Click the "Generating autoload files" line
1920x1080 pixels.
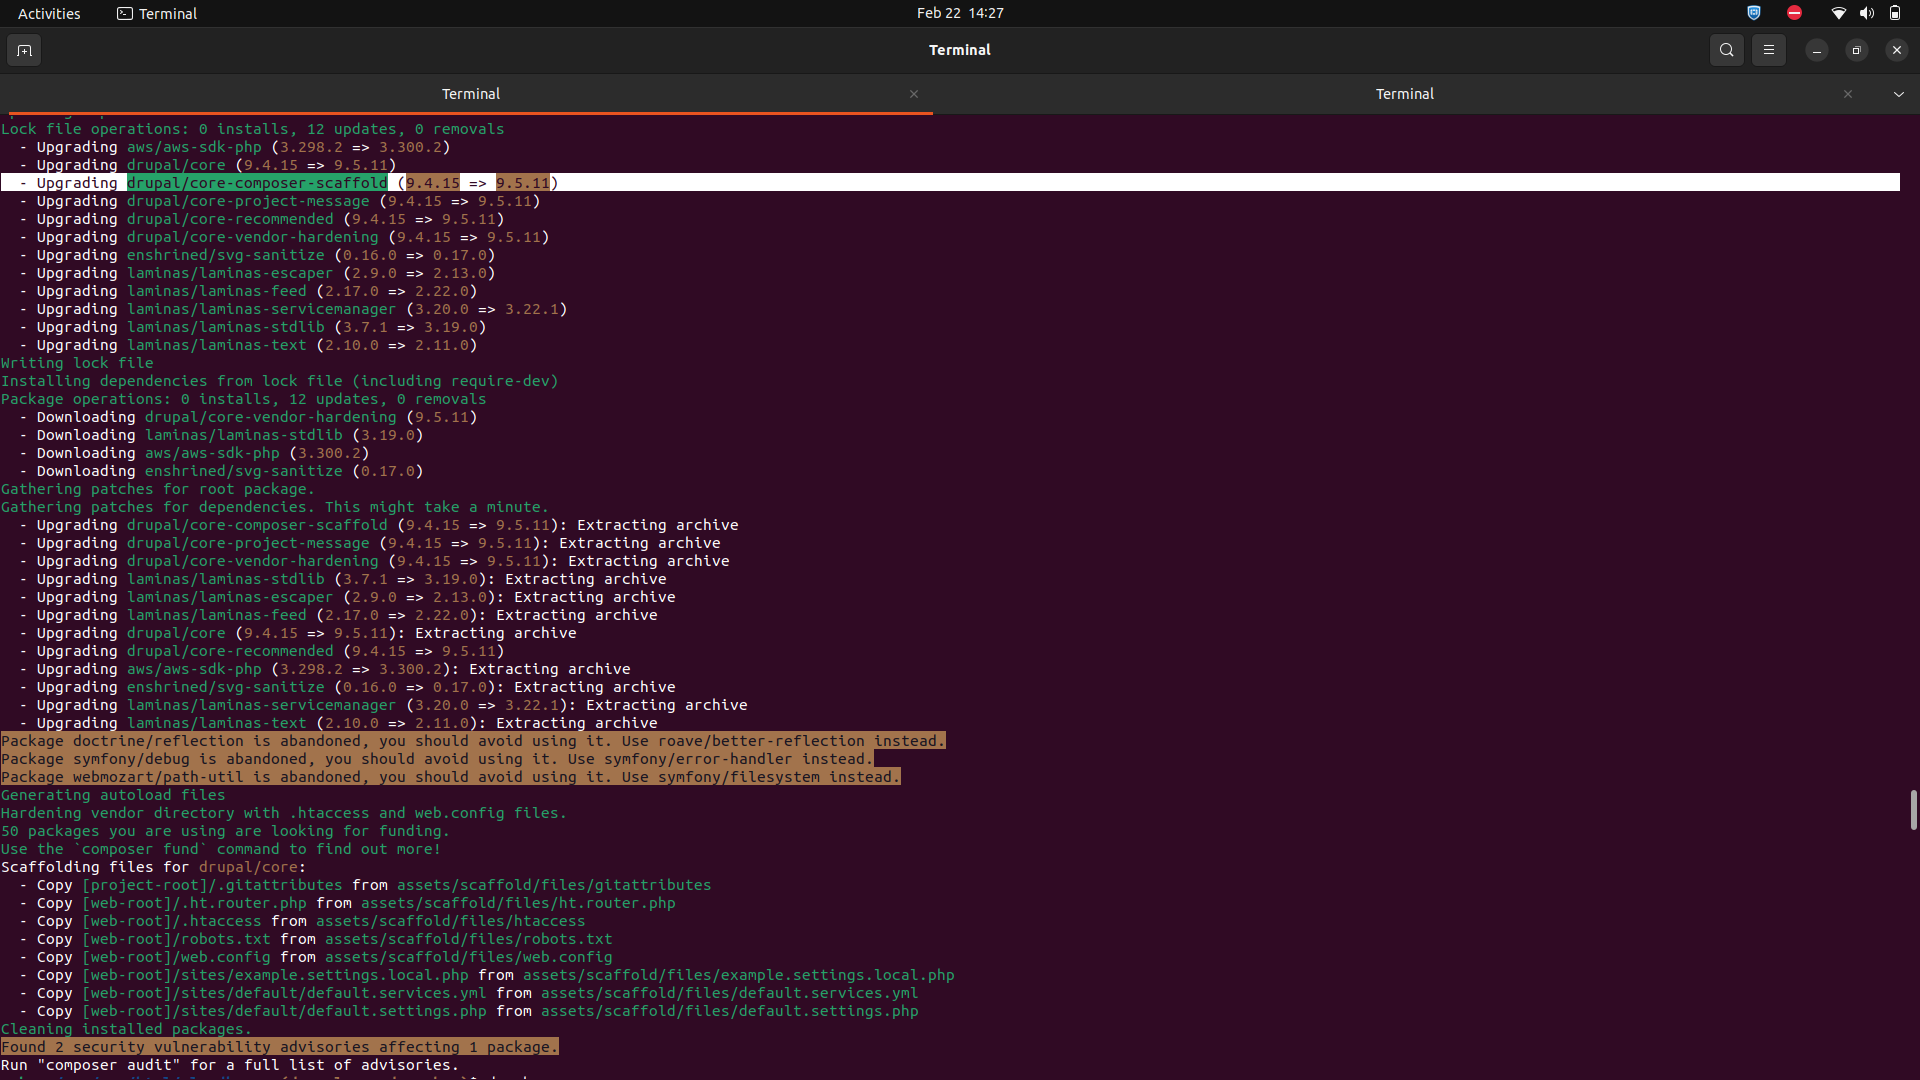[x=113, y=795]
